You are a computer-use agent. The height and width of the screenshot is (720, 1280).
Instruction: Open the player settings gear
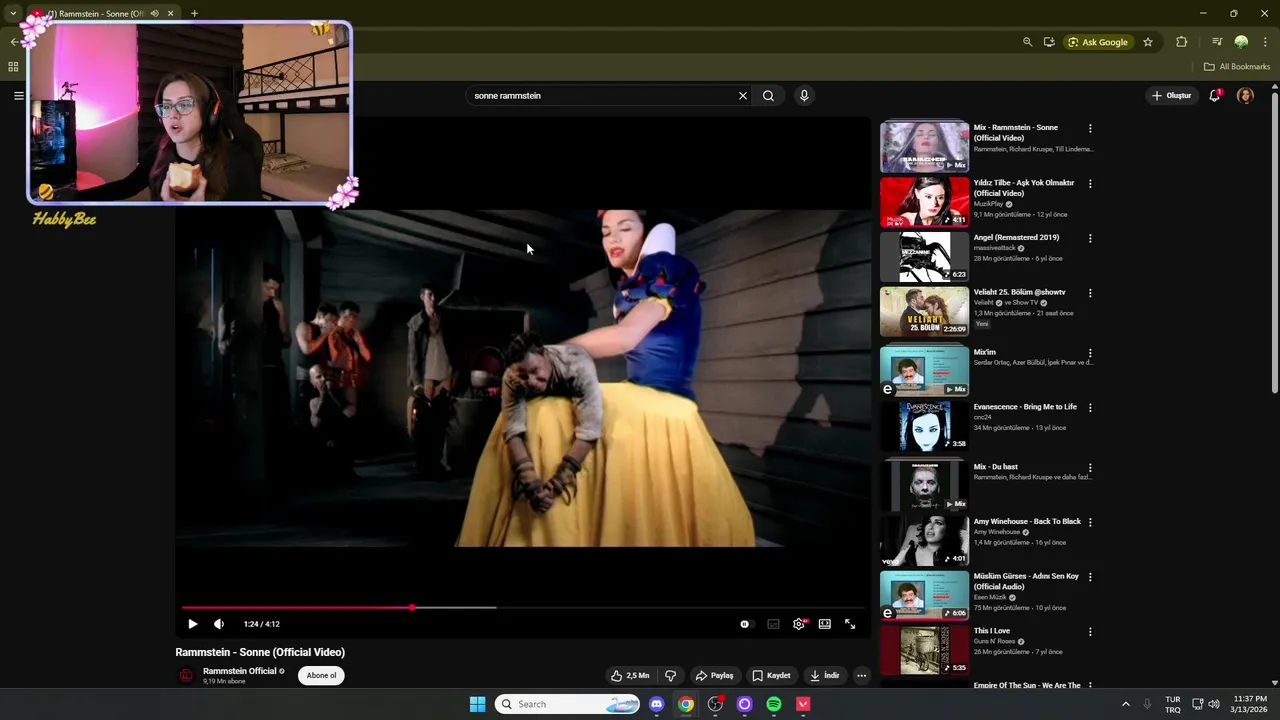799,624
